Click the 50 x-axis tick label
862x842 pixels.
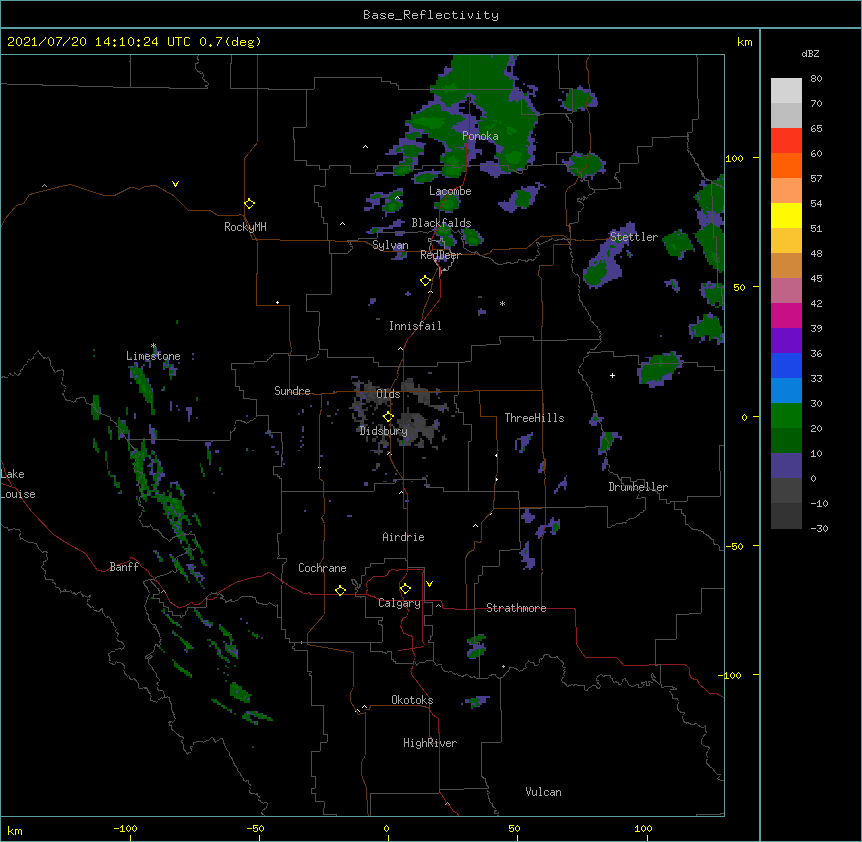(514, 828)
